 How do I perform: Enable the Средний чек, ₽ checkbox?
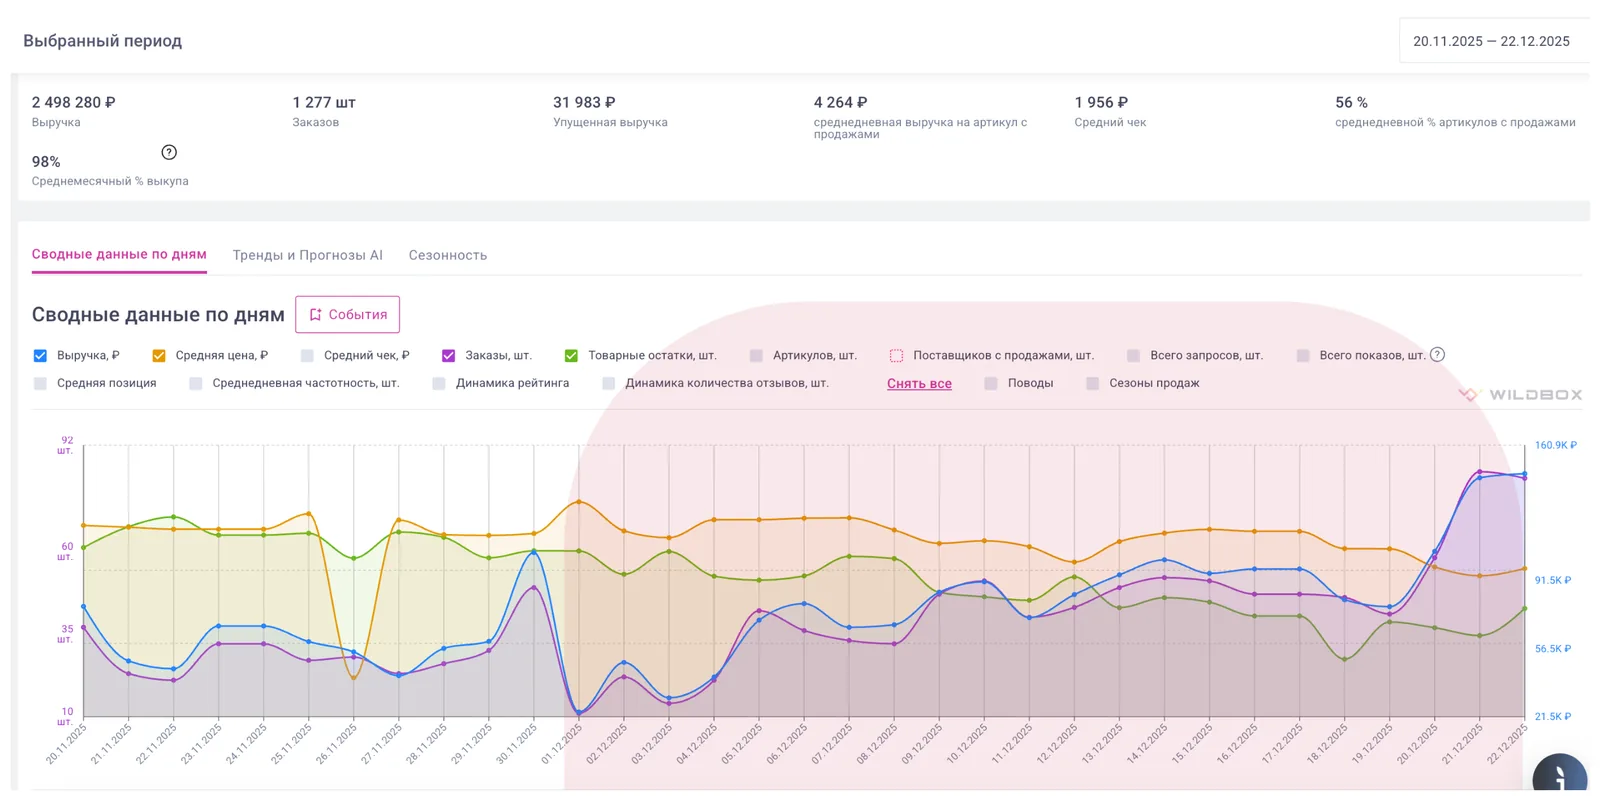tap(307, 355)
